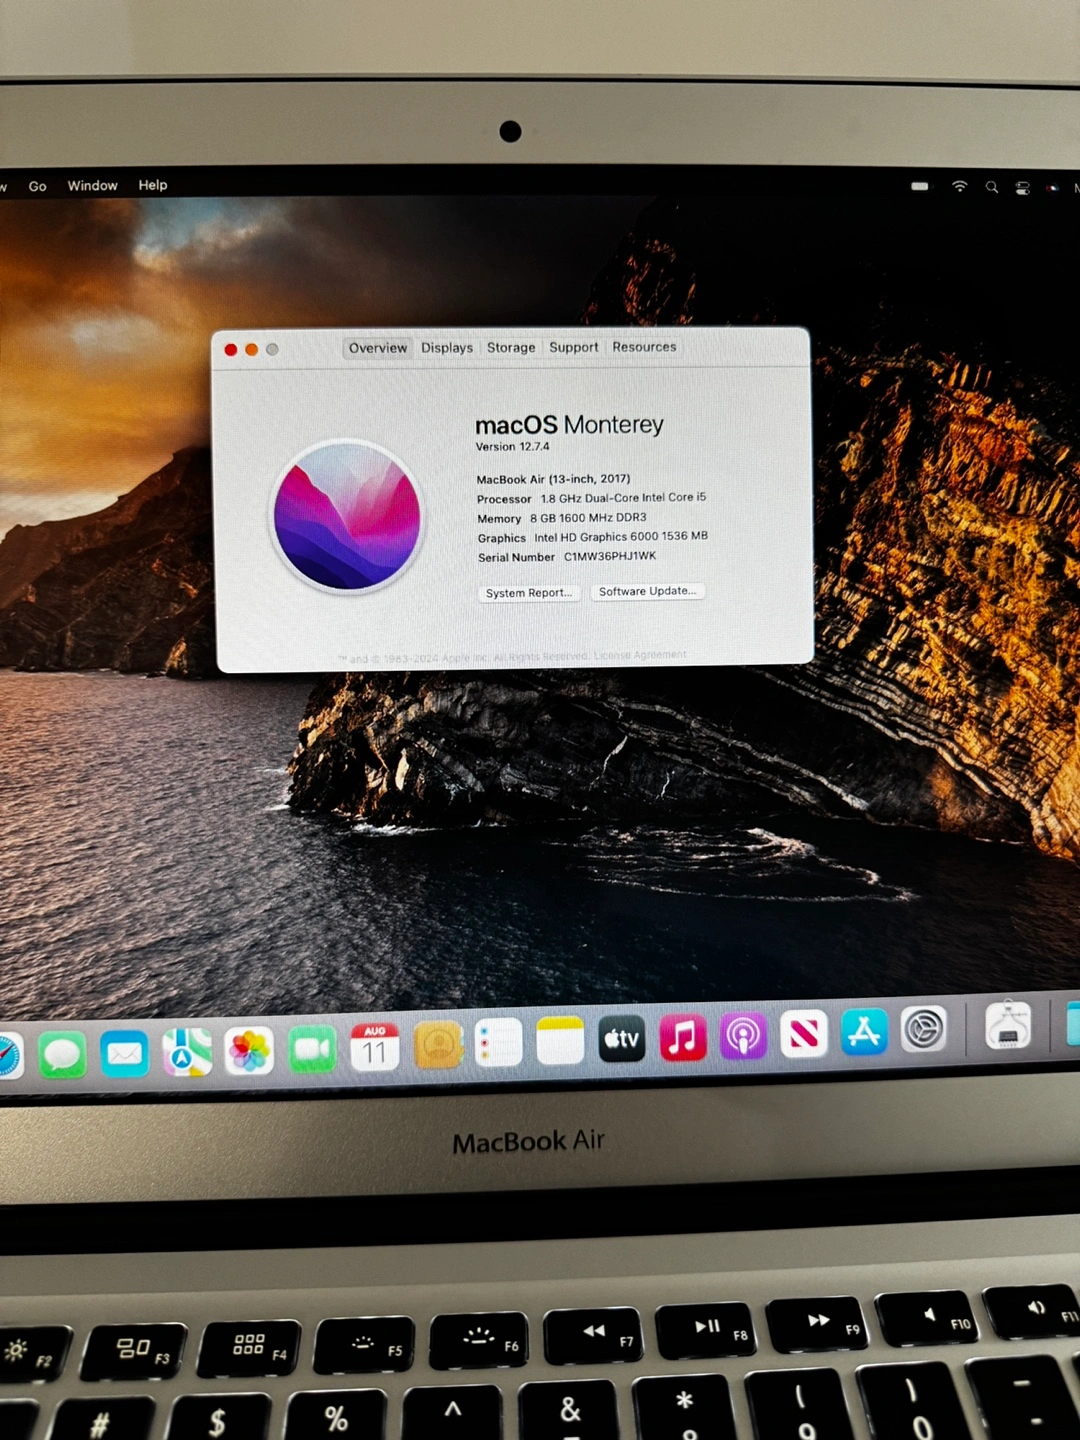Click '8 GB 1600 MHz DDR3' value
Viewport: 1080px width, 1440px height.
click(588, 518)
